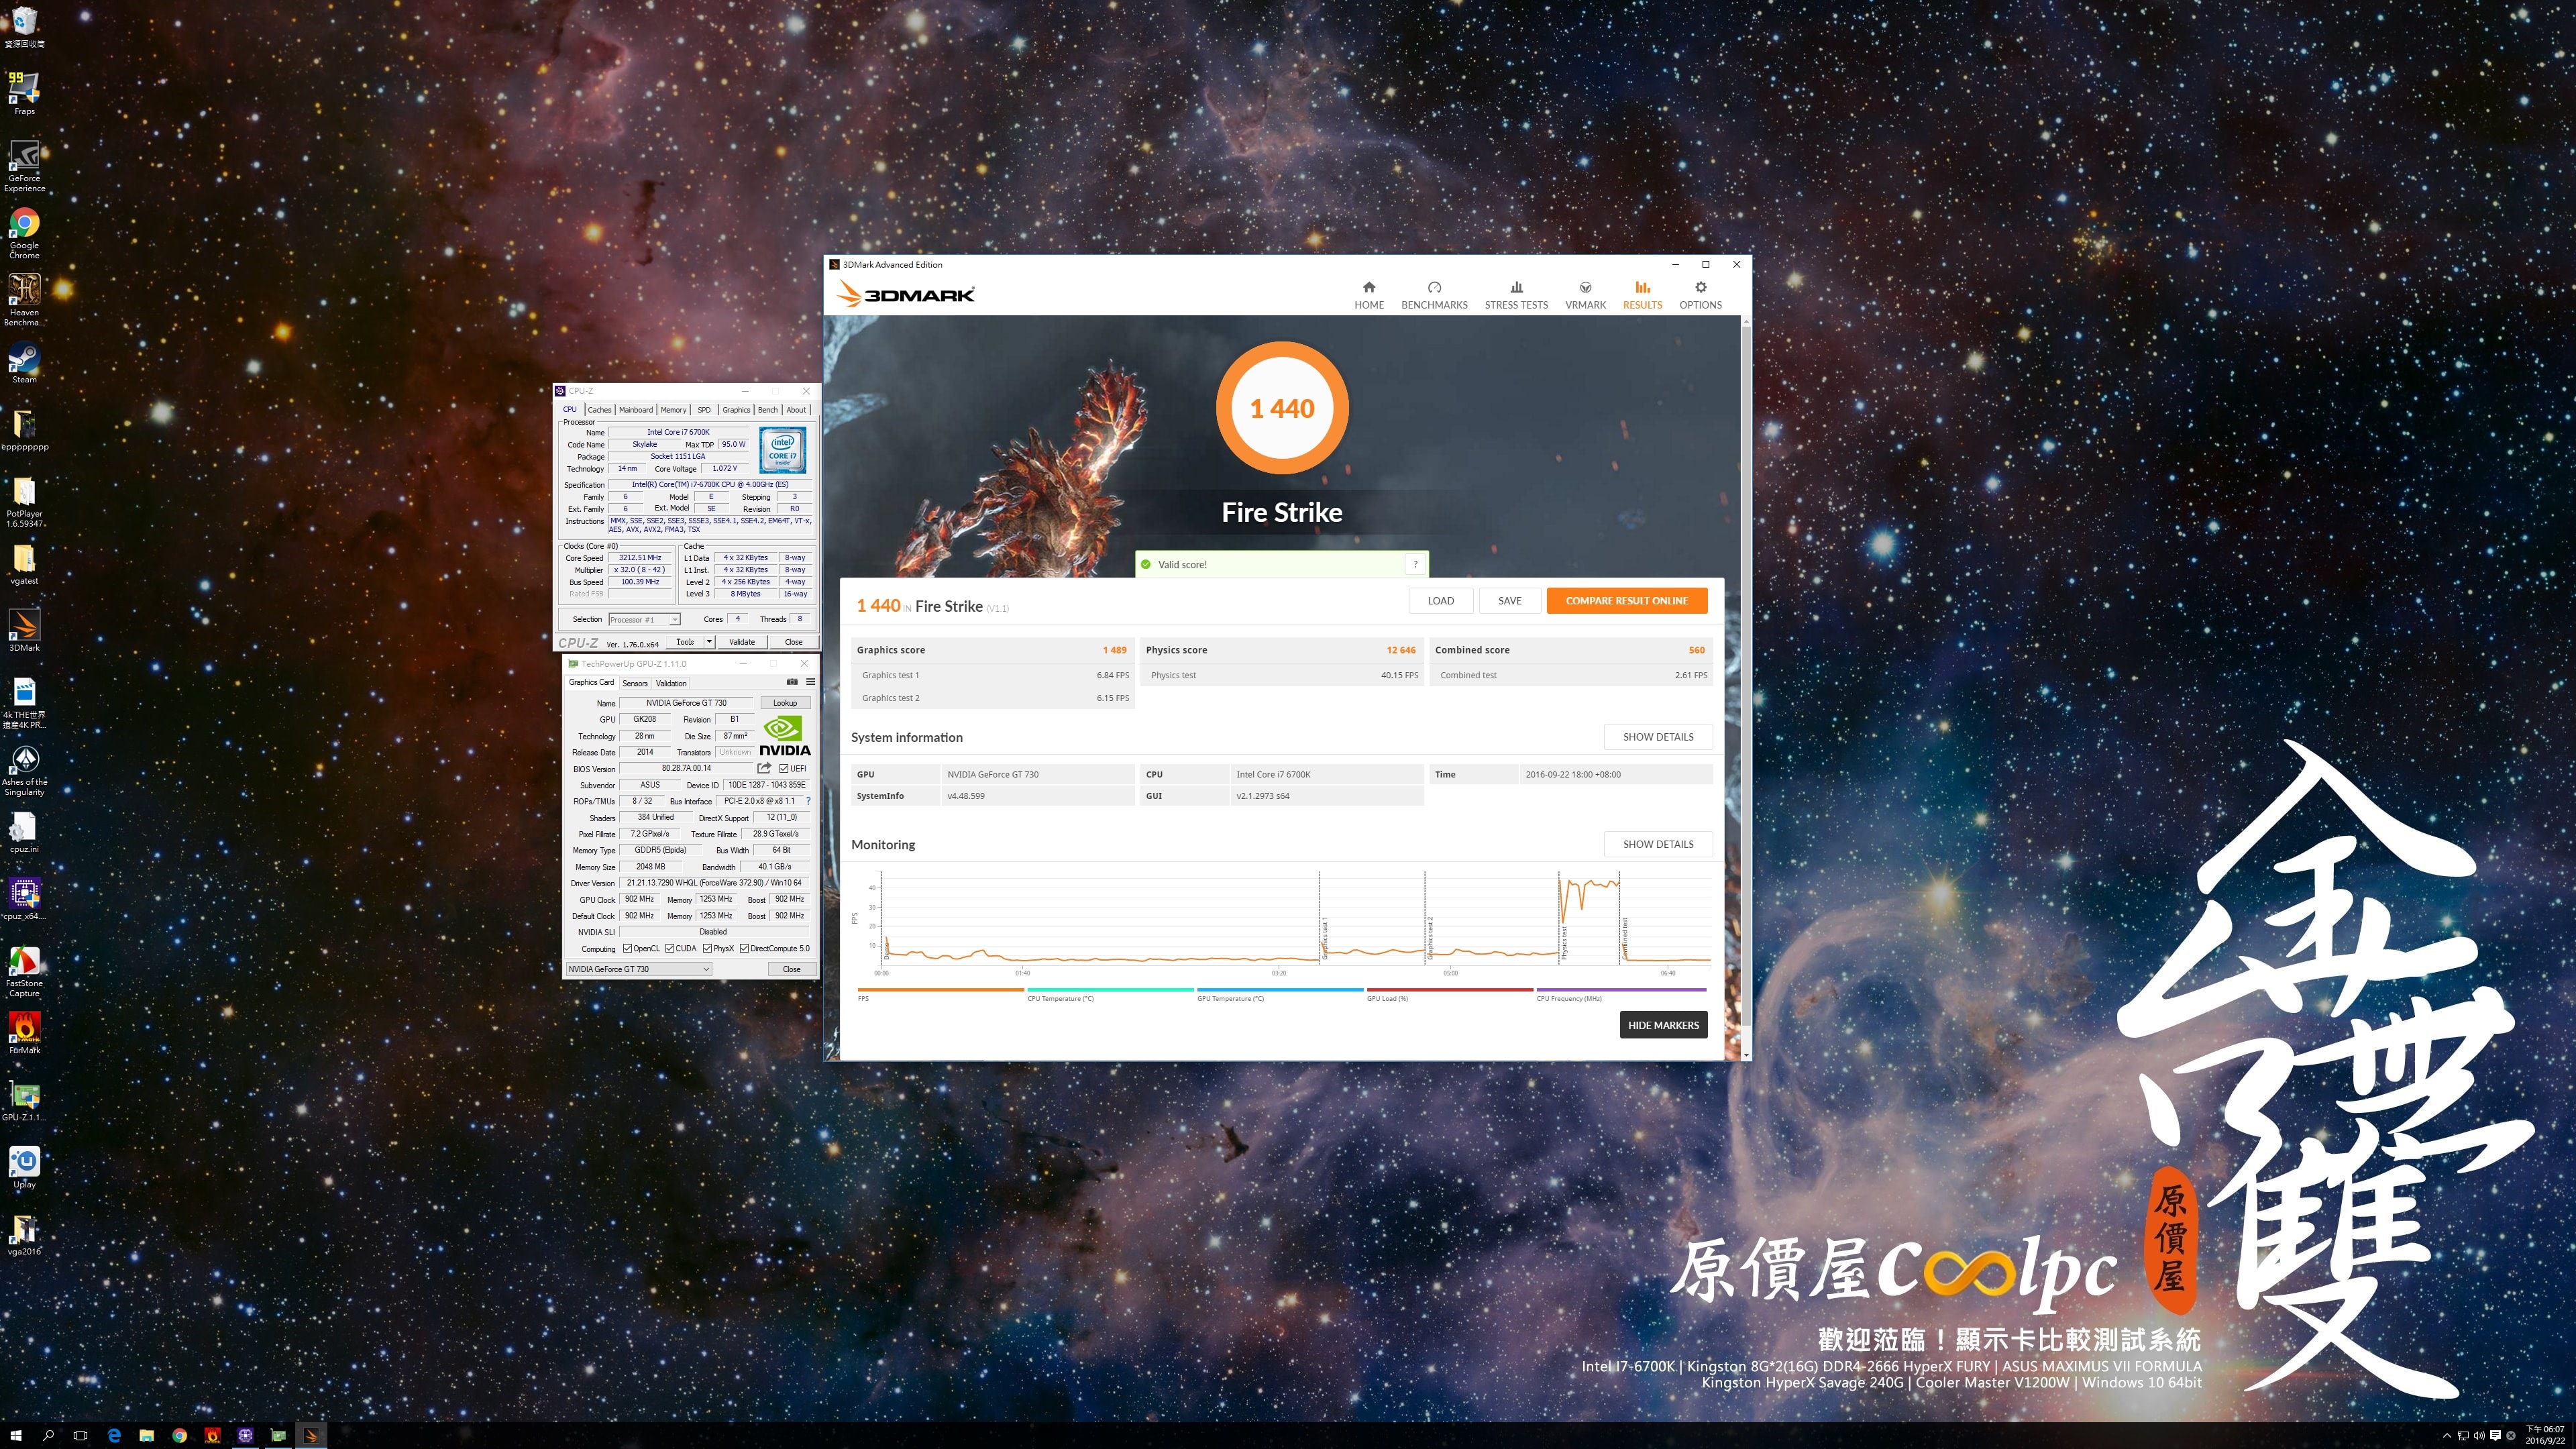Click the valid score help question mark
Image resolution: width=2576 pixels, height=1449 pixels.
(x=1415, y=564)
